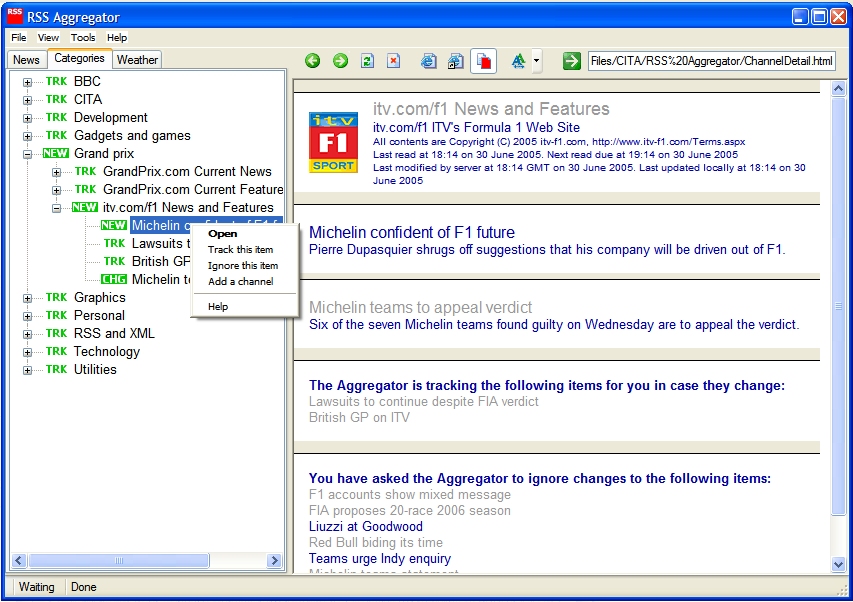Switch to the Weather tab
This screenshot has height=602, width=853.
(x=137, y=60)
